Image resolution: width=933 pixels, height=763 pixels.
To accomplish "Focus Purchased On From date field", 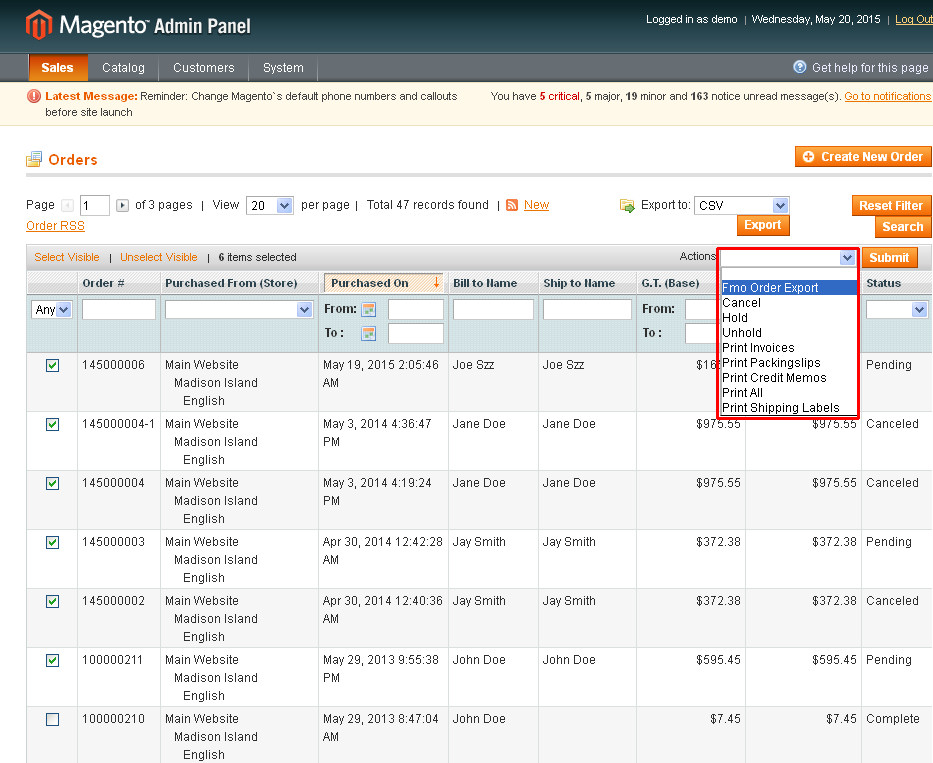I will point(416,309).
